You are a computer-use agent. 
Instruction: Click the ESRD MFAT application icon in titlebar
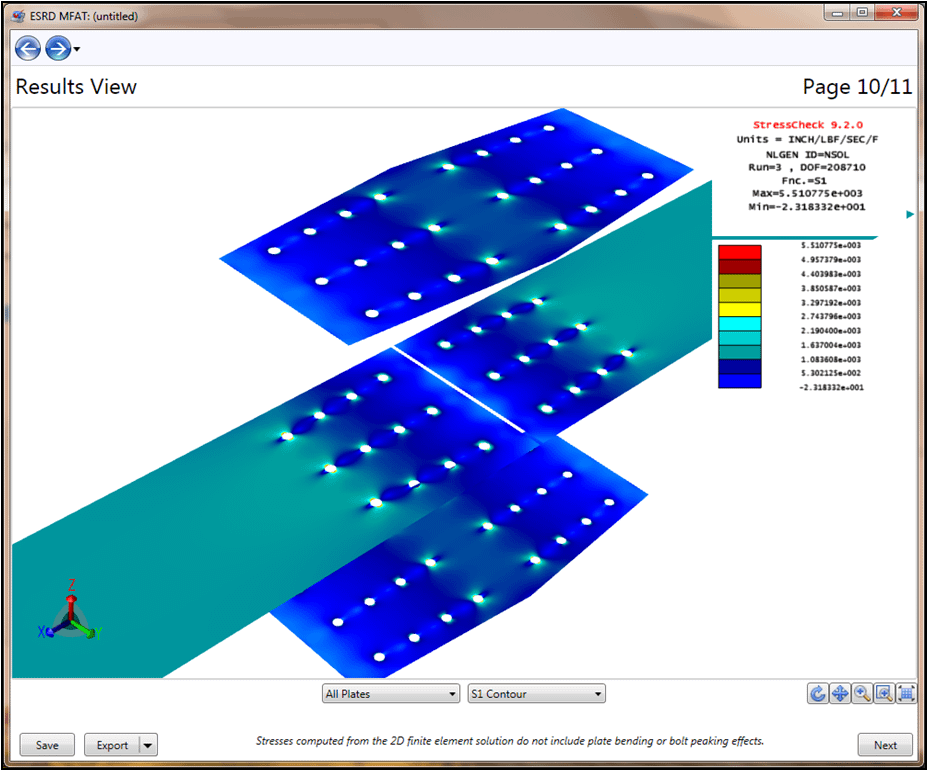[16, 16]
